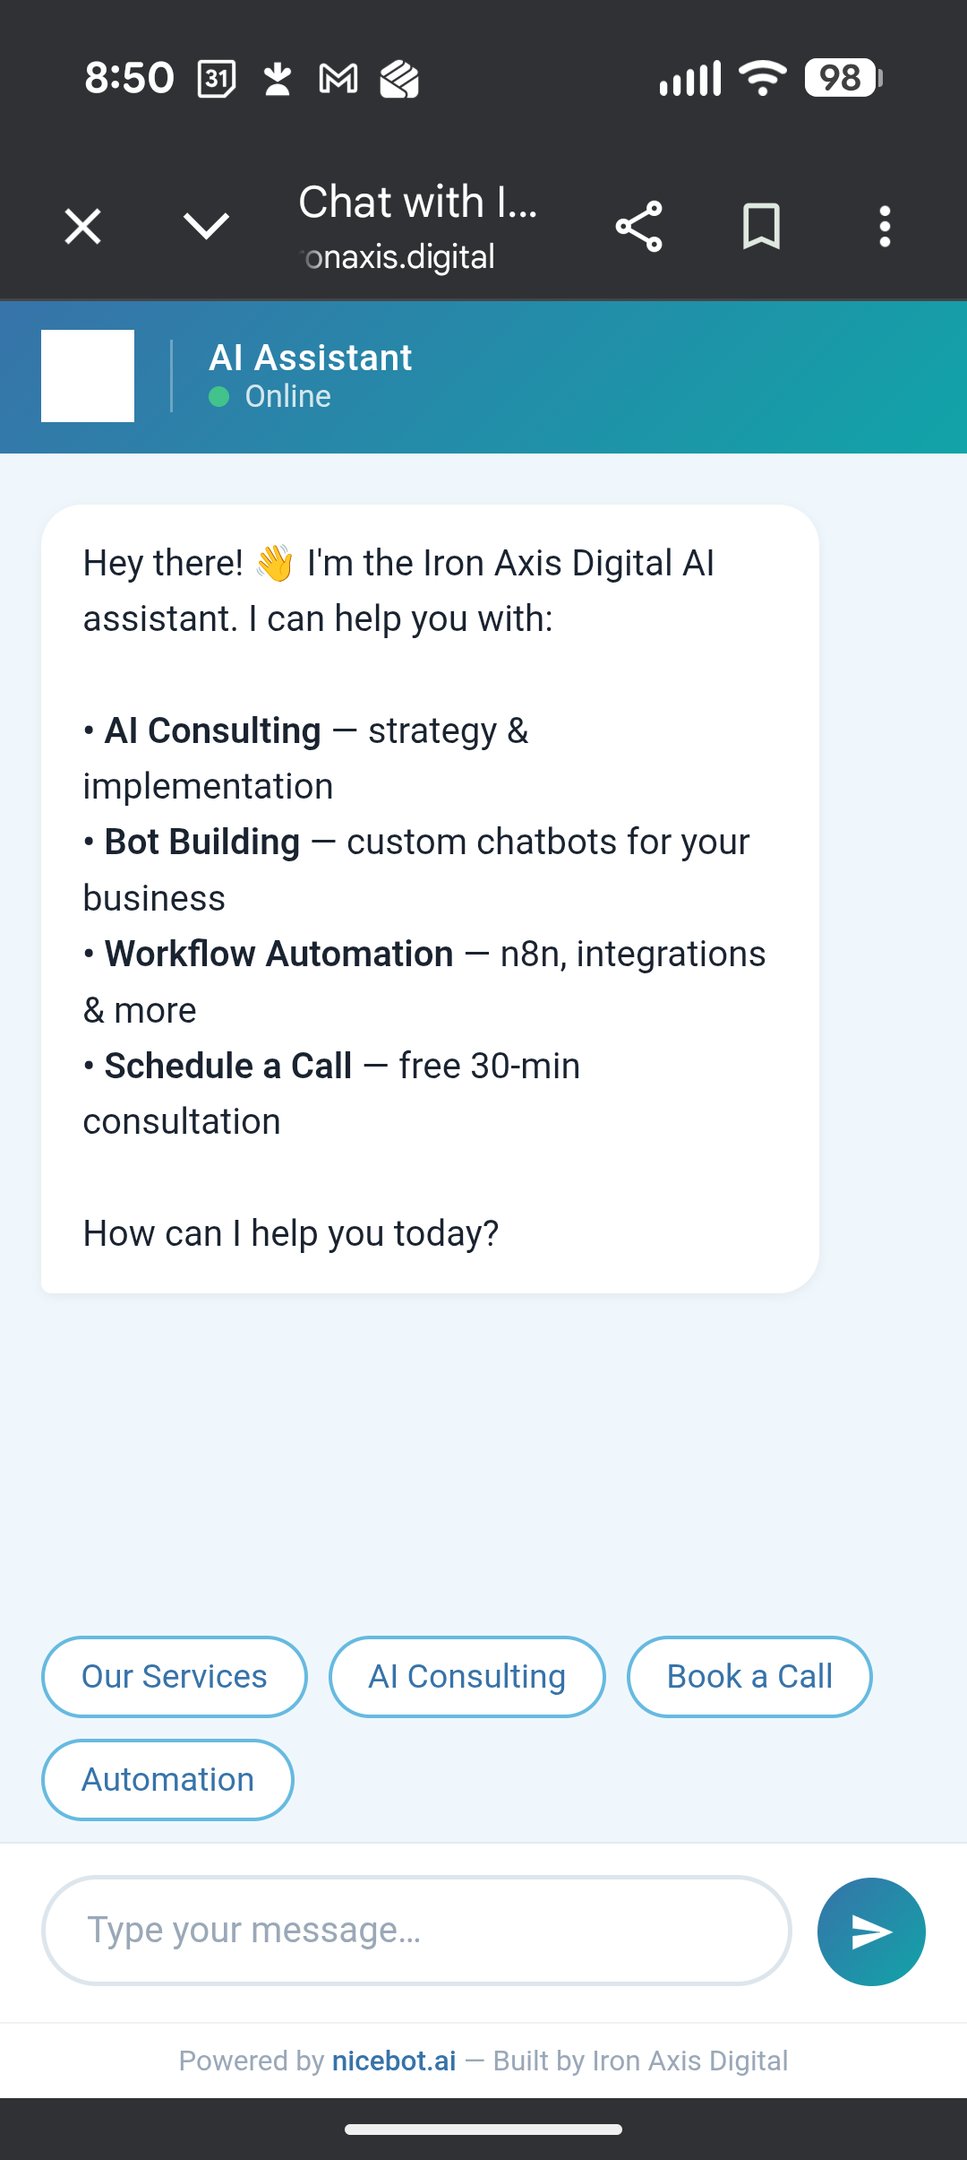
Task: Select the Our Services quick reply
Action: (x=174, y=1676)
